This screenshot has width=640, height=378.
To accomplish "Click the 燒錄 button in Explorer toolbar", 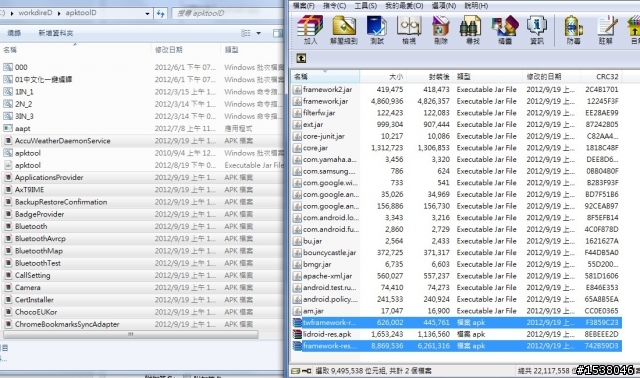I will click(x=14, y=33).
